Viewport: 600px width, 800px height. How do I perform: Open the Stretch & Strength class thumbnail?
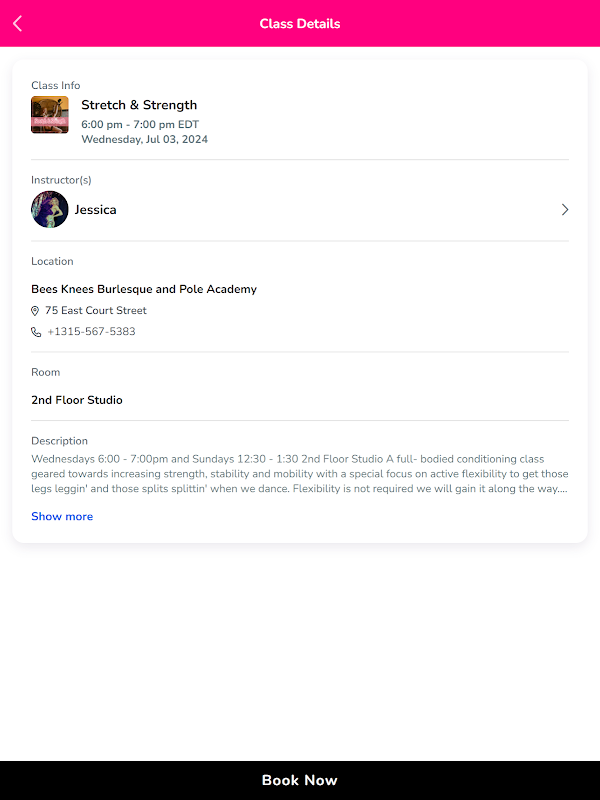50,115
